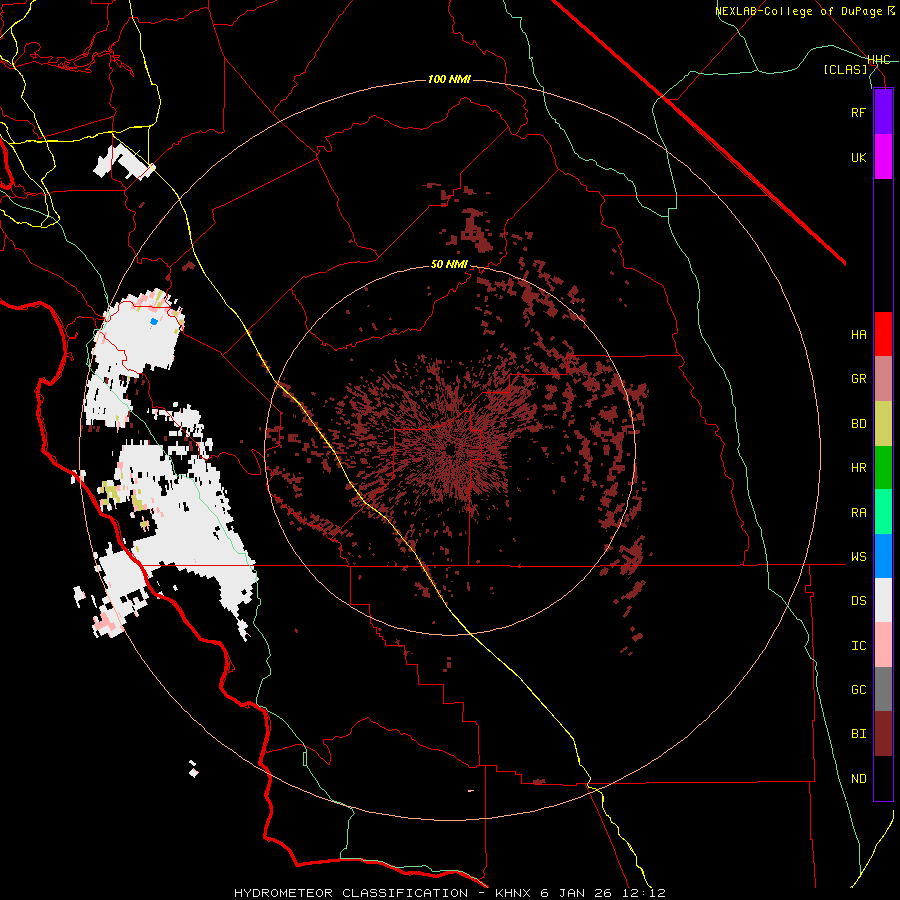Click the WS legend label
Screen dimensions: 900x900
858,557
